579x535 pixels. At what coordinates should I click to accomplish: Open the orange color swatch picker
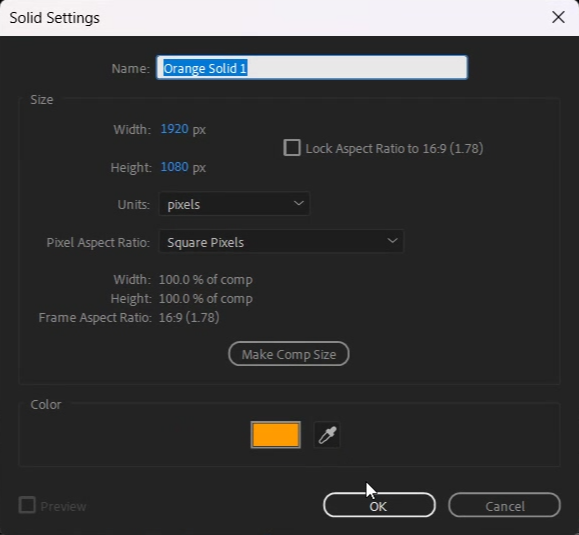[275, 435]
